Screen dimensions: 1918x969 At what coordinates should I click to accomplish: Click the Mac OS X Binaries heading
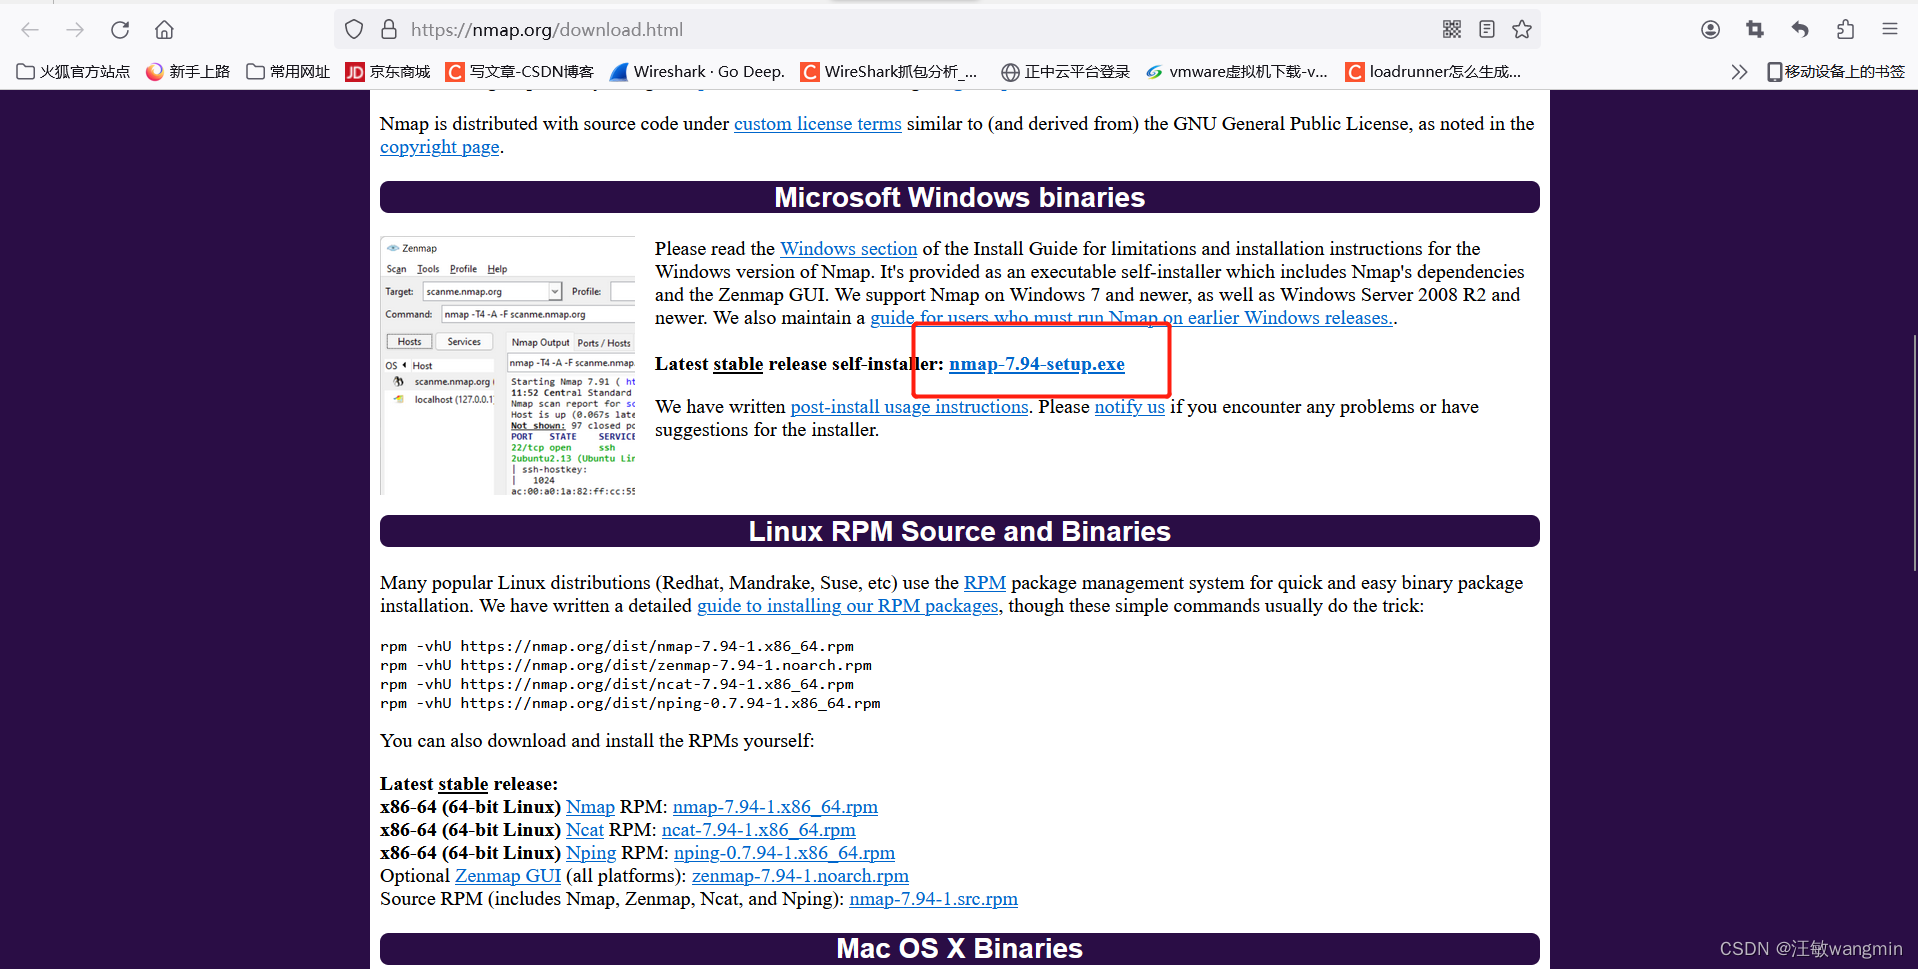[x=960, y=948]
